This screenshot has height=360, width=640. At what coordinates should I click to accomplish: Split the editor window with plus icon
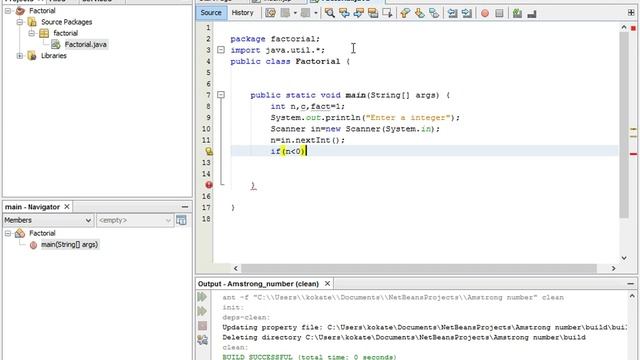pyautogui.click(x=631, y=13)
